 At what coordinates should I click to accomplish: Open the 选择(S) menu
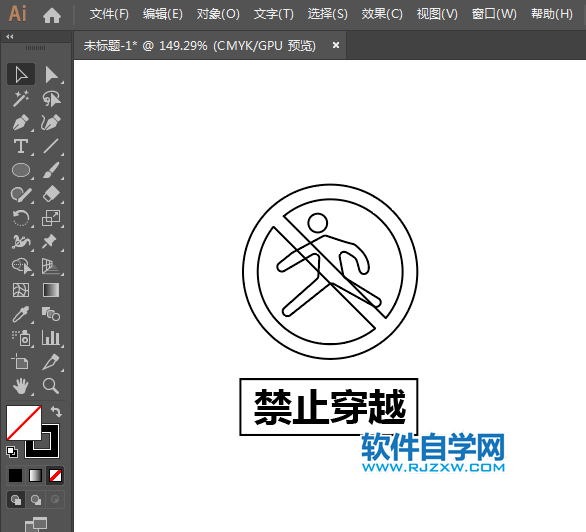(x=327, y=14)
